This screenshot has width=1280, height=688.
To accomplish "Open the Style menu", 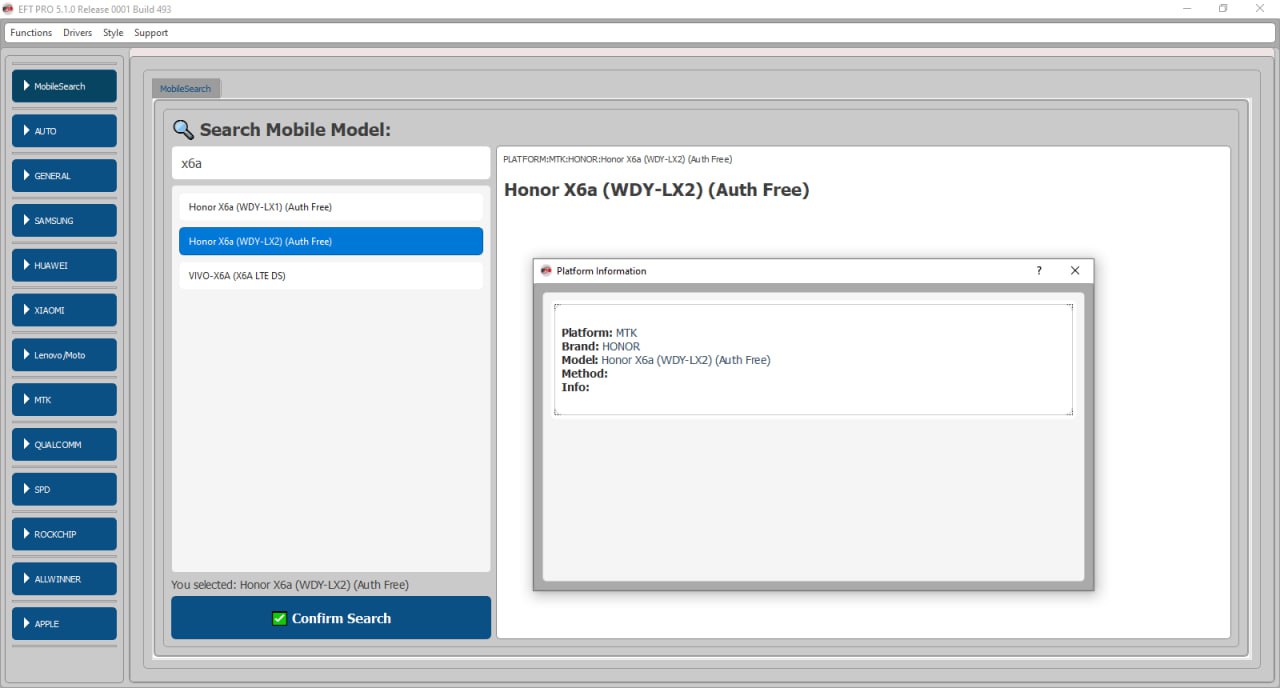I will pyautogui.click(x=113, y=33).
